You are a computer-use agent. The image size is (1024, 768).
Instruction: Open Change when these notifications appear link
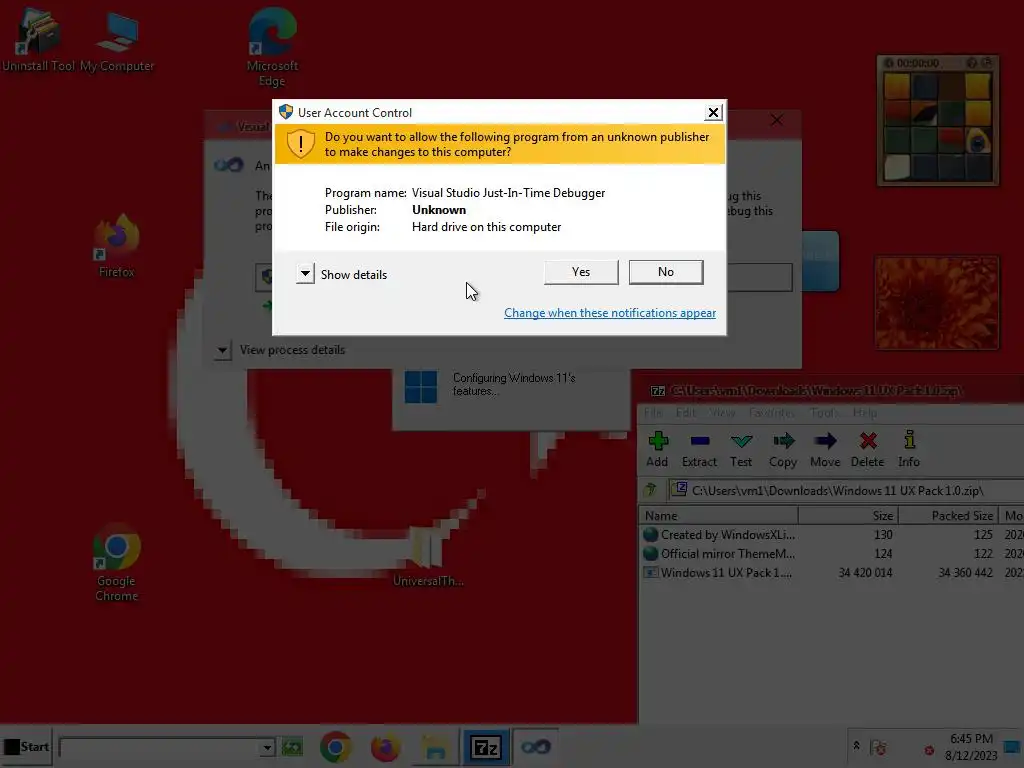(609, 313)
